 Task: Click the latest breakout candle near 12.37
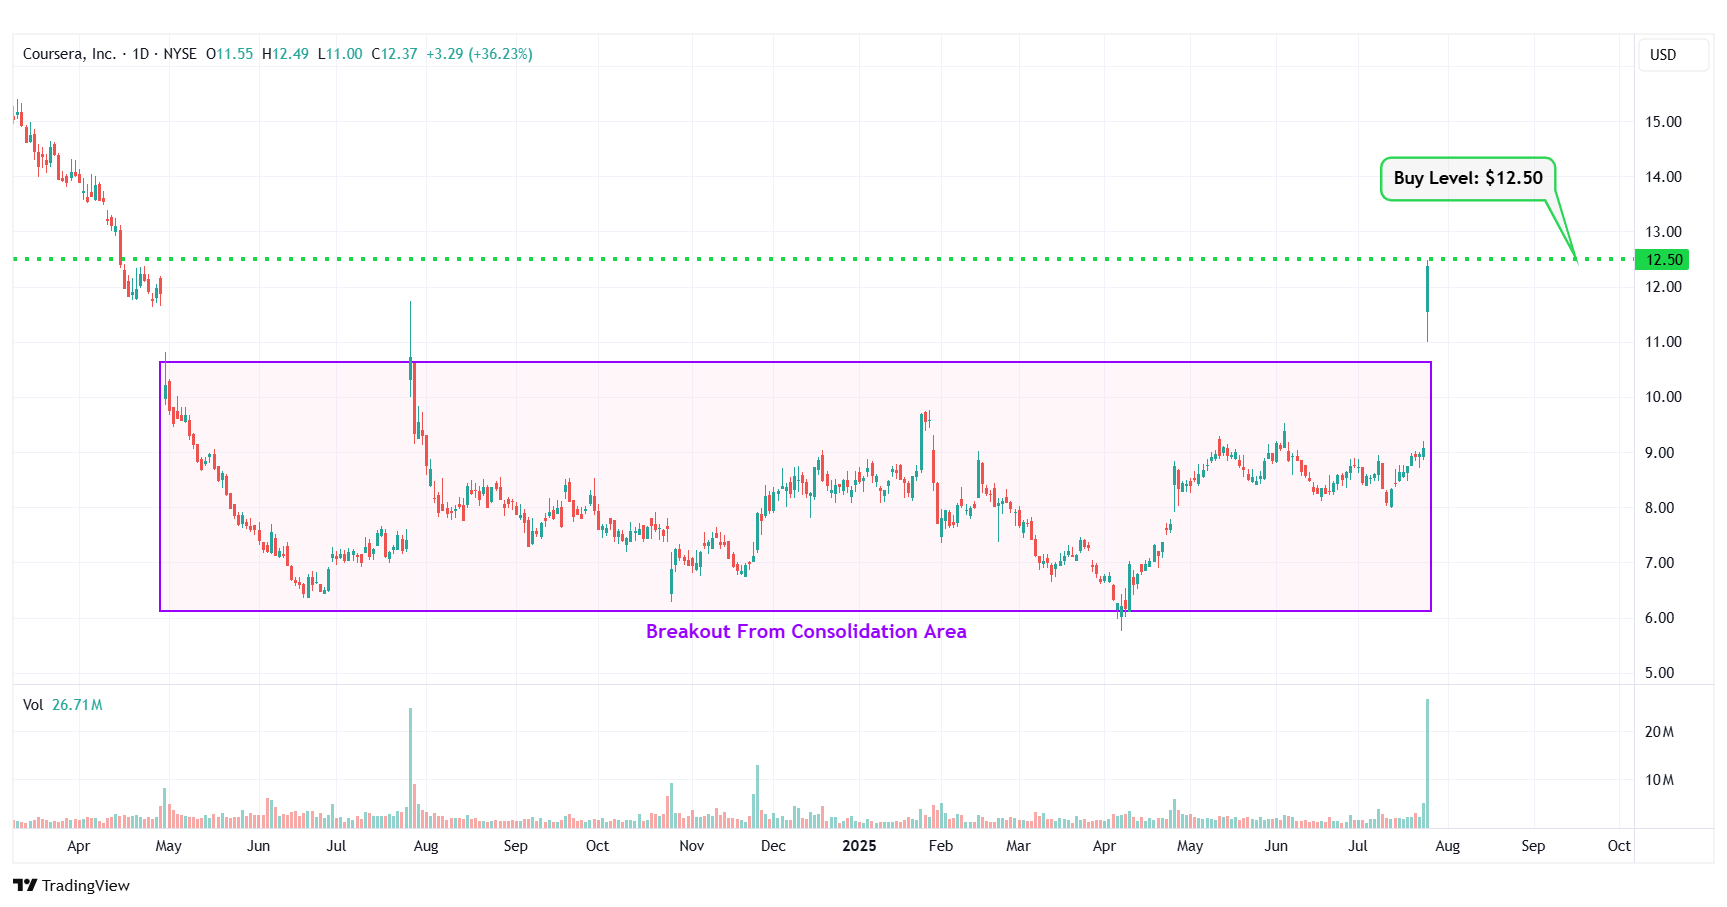pos(1427,288)
